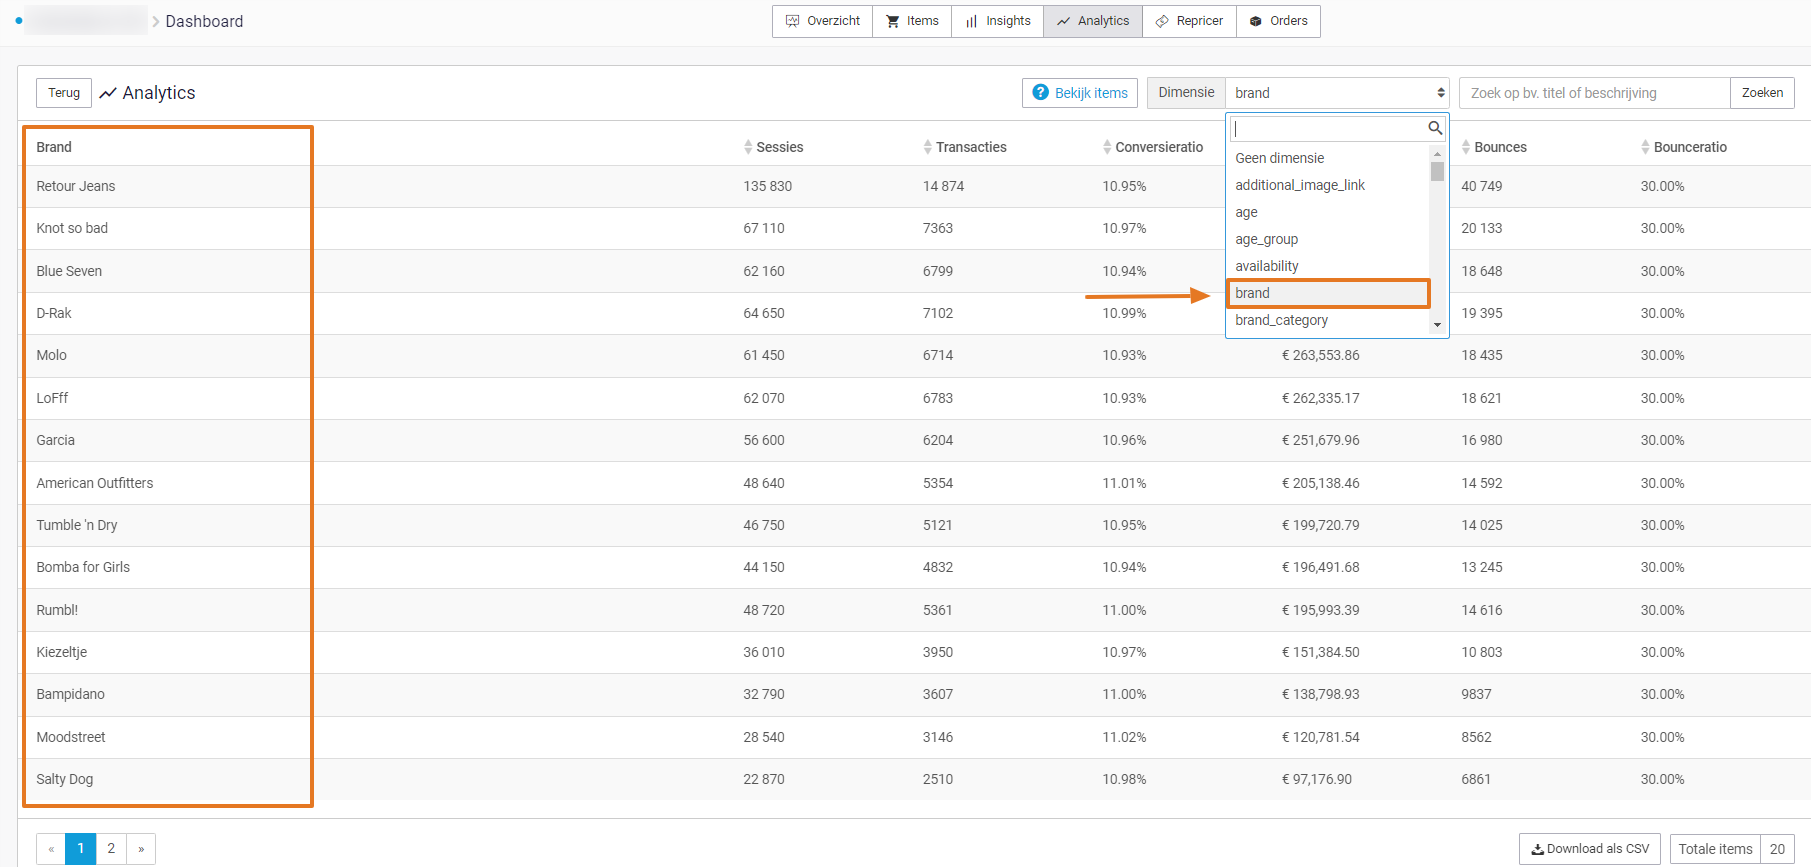Select brand dimension option
This screenshot has height=867, width=1811.
[1328, 293]
